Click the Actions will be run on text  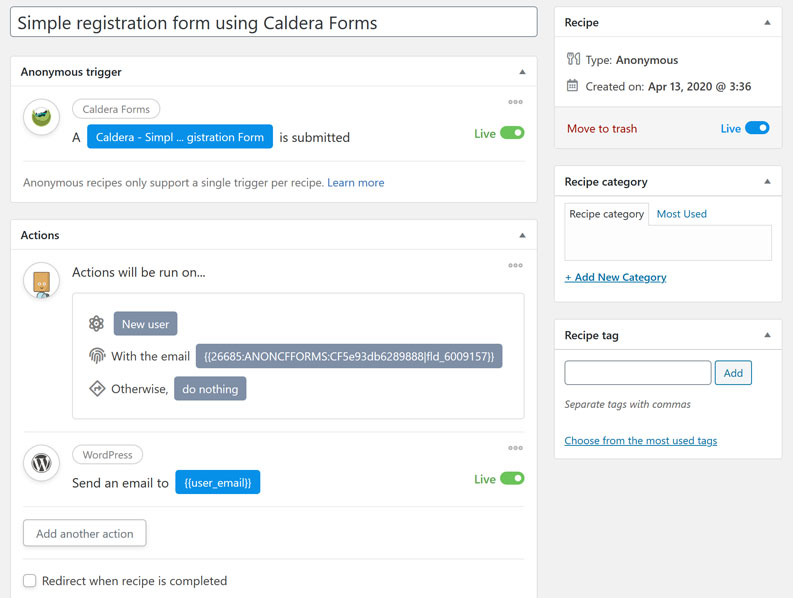(x=139, y=272)
